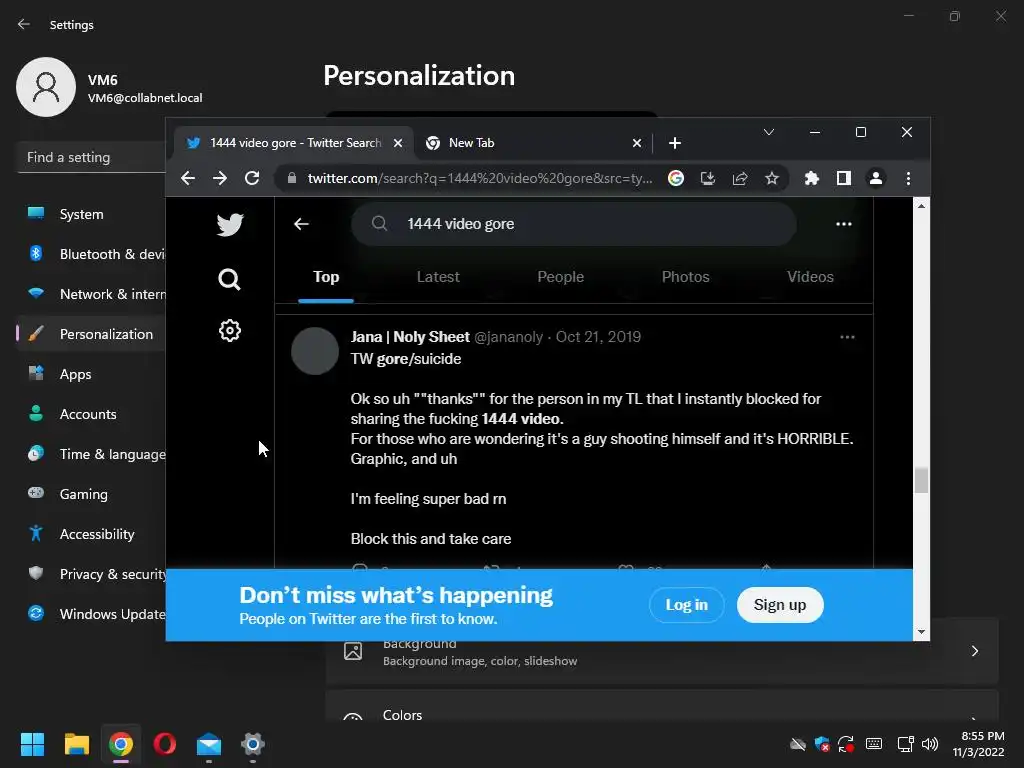The width and height of the screenshot is (1024, 768).
Task: Open clock showing 8:55 PM
Action: 979,744
